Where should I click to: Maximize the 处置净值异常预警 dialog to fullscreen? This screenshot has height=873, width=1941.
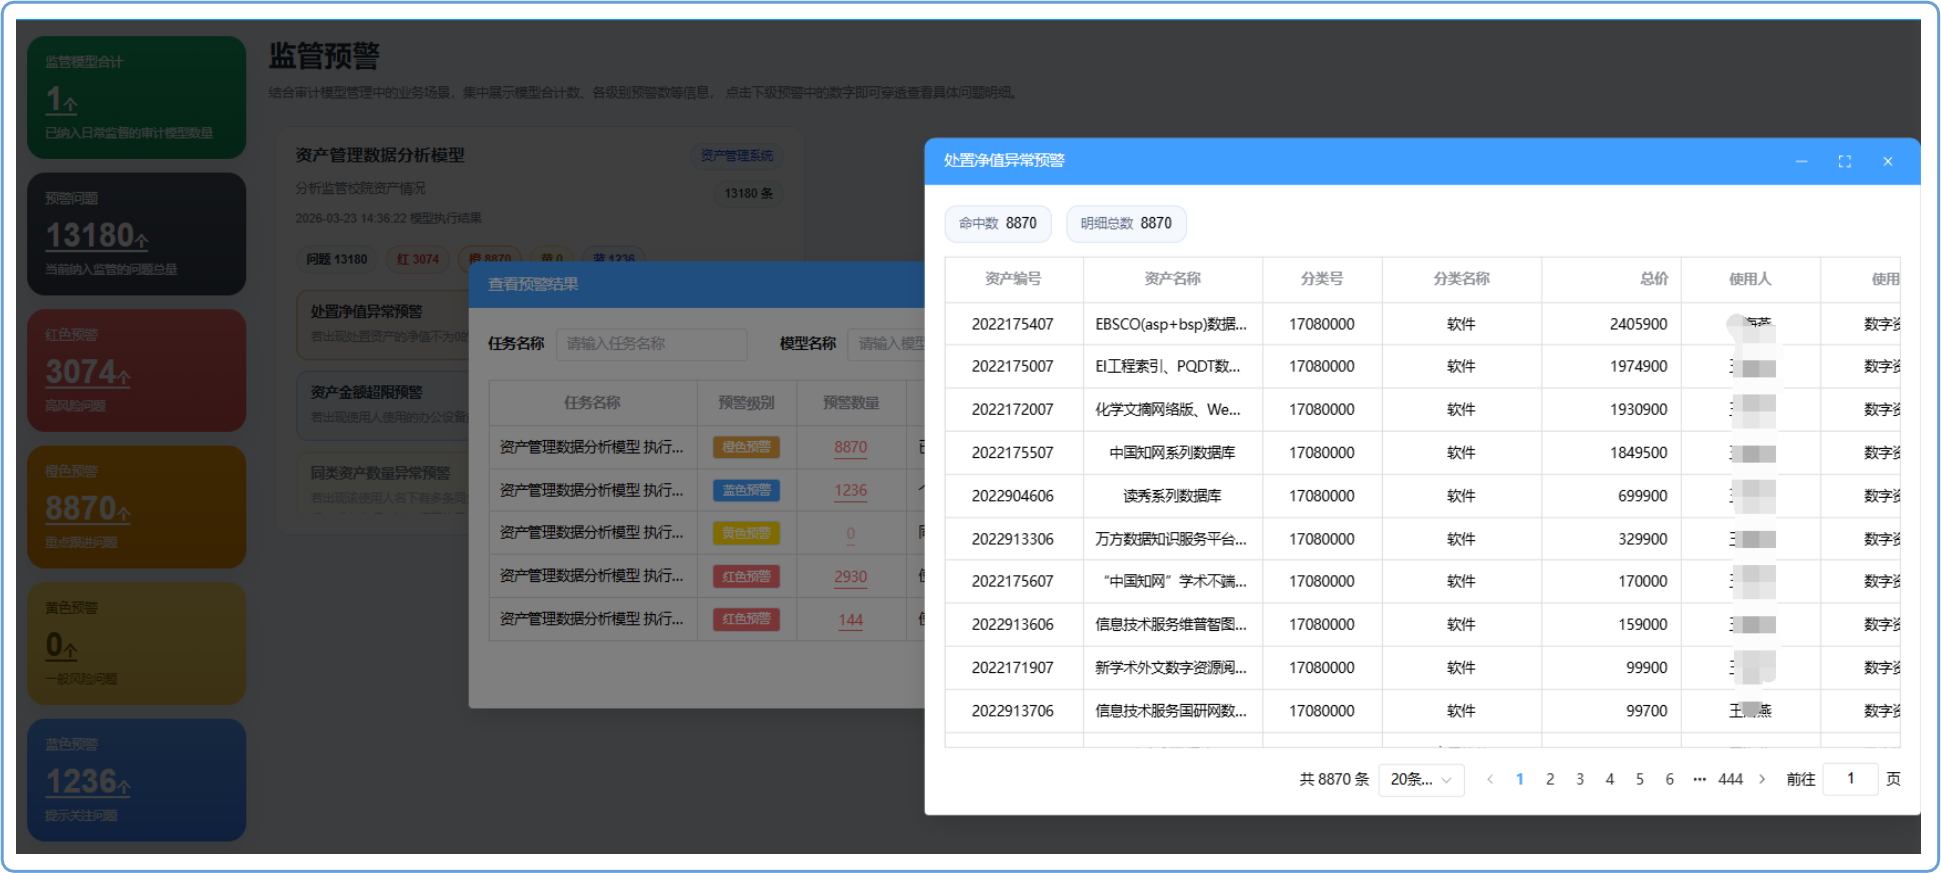point(1845,161)
